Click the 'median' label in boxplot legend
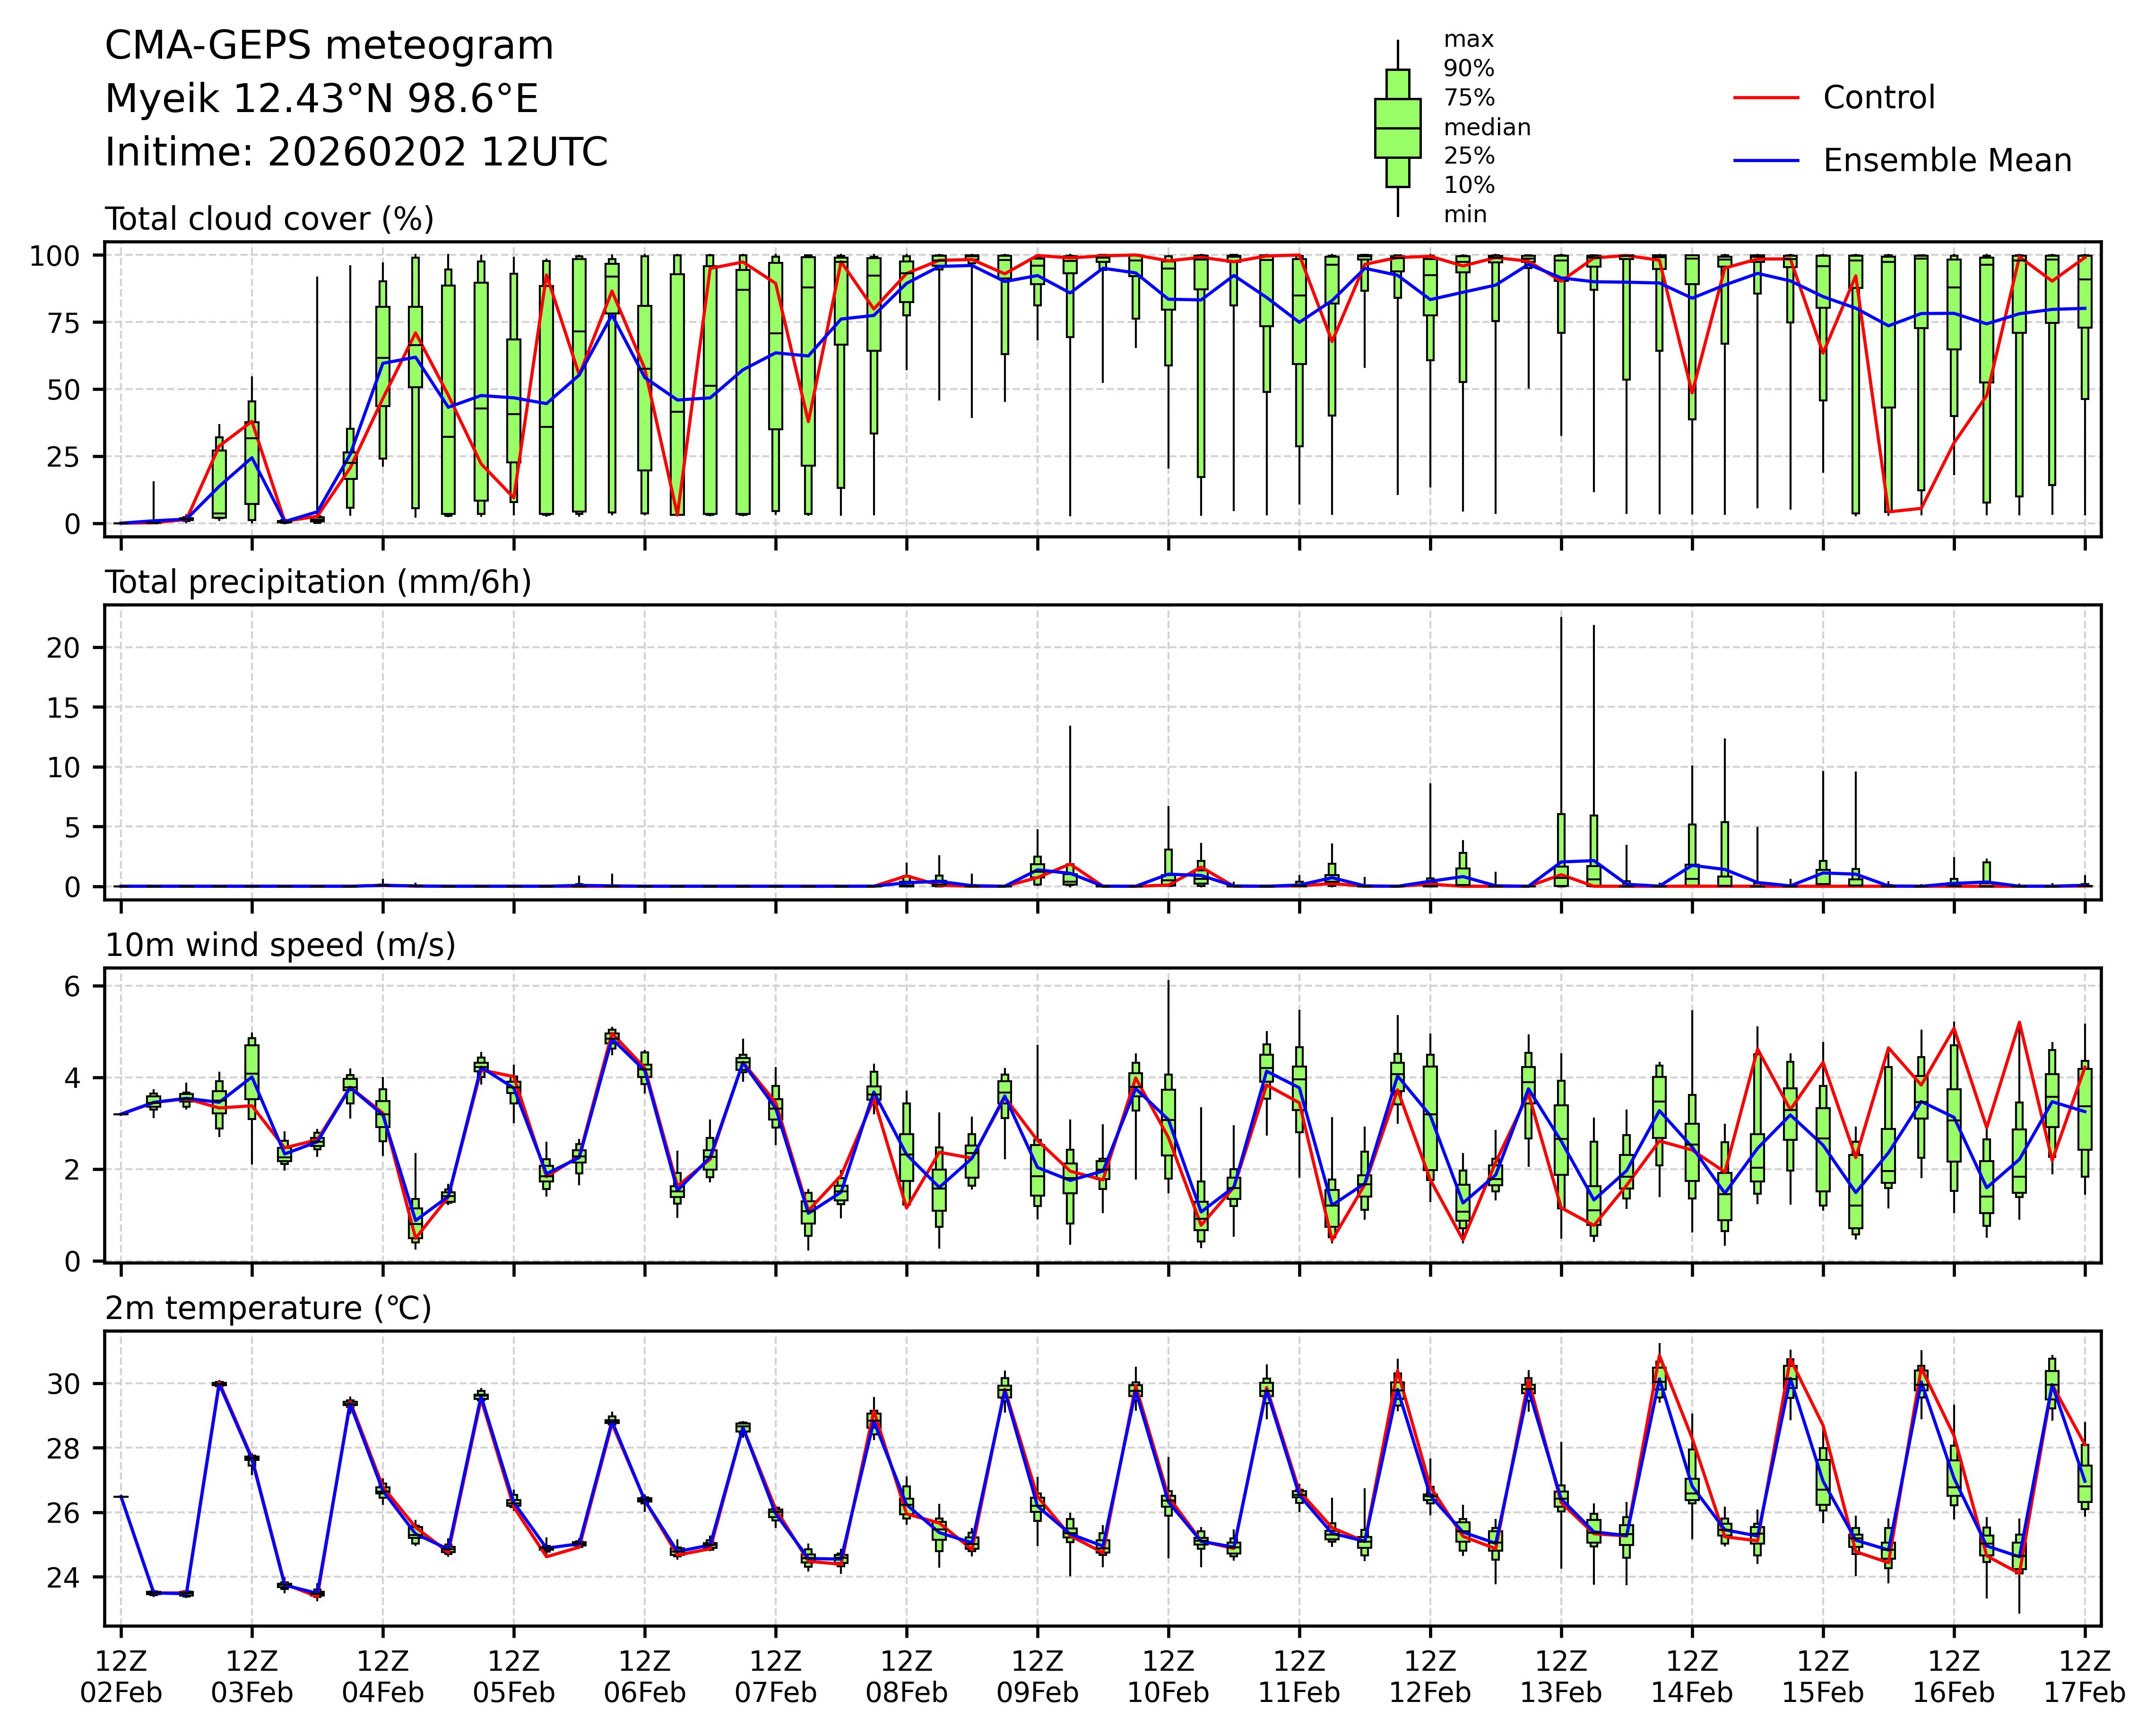Image resolution: width=2155 pixels, height=1736 pixels. click(x=1486, y=128)
